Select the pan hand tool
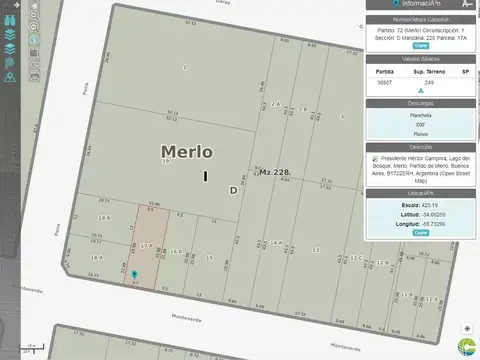Screen dimensions: 480x360 coord(34,5)
